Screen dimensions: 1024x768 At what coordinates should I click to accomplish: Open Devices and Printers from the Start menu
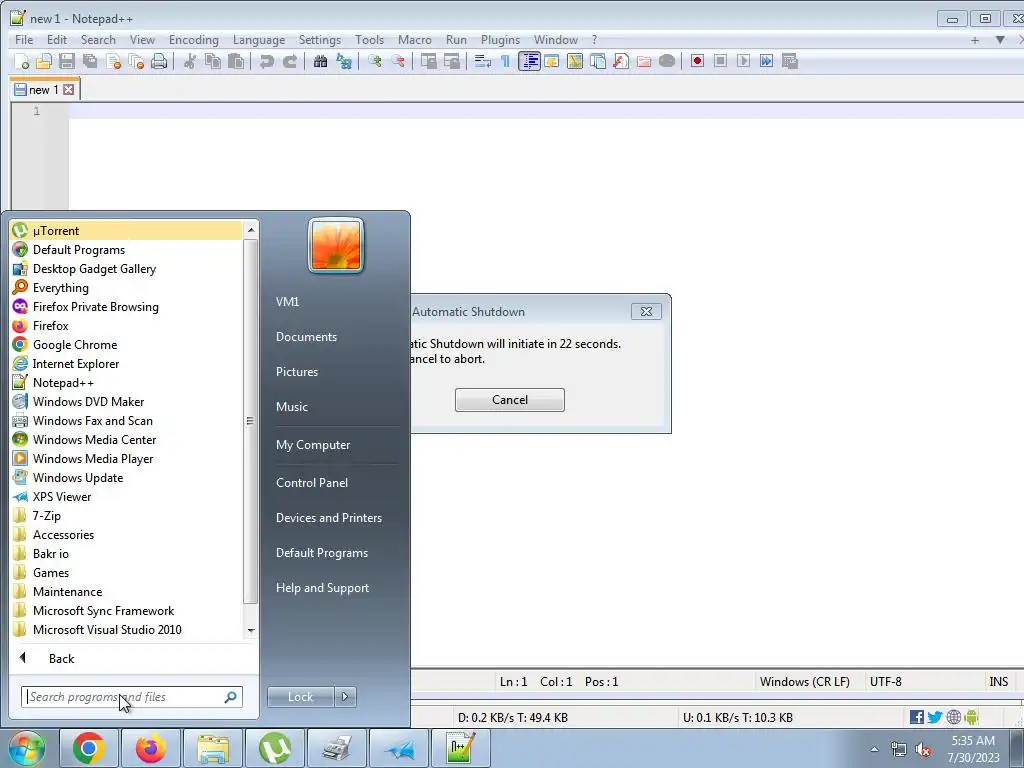coord(328,518)
